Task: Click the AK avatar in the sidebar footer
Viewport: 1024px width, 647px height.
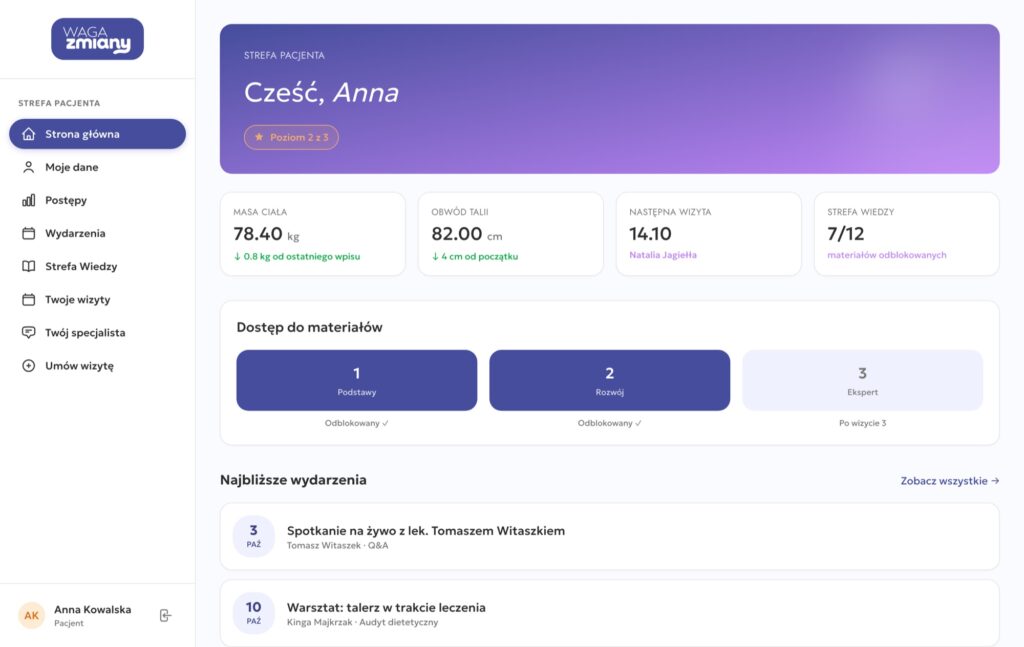Action: point(31,616)
